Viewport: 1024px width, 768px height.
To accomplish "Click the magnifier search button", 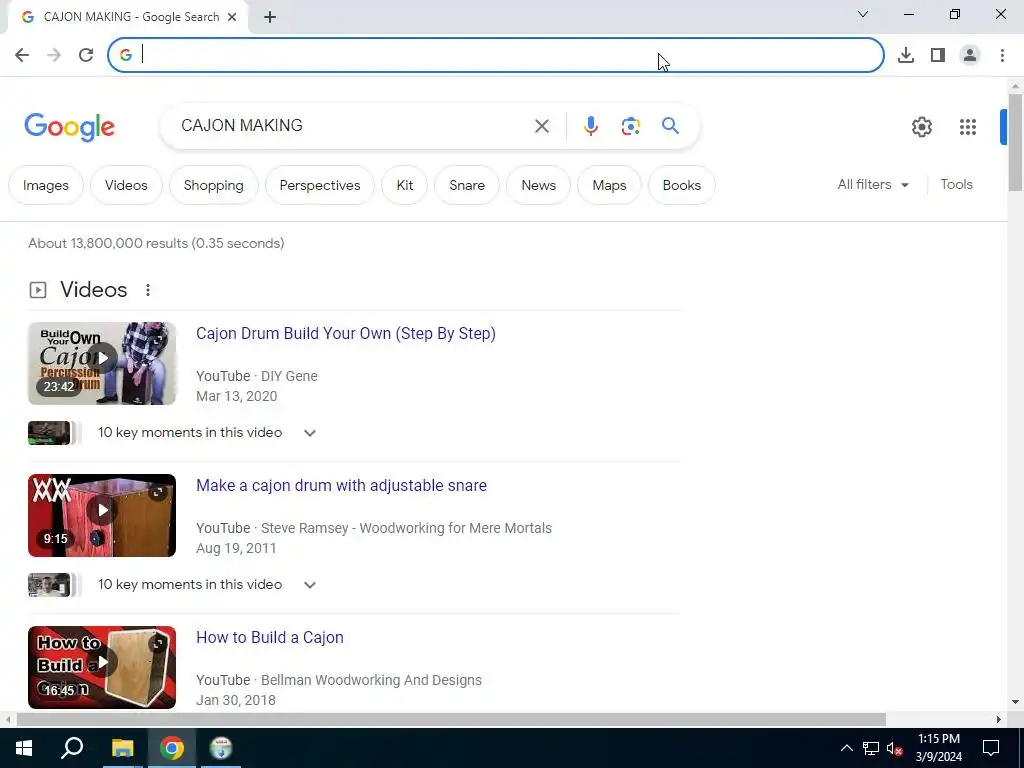I will [x=671, y=125].
